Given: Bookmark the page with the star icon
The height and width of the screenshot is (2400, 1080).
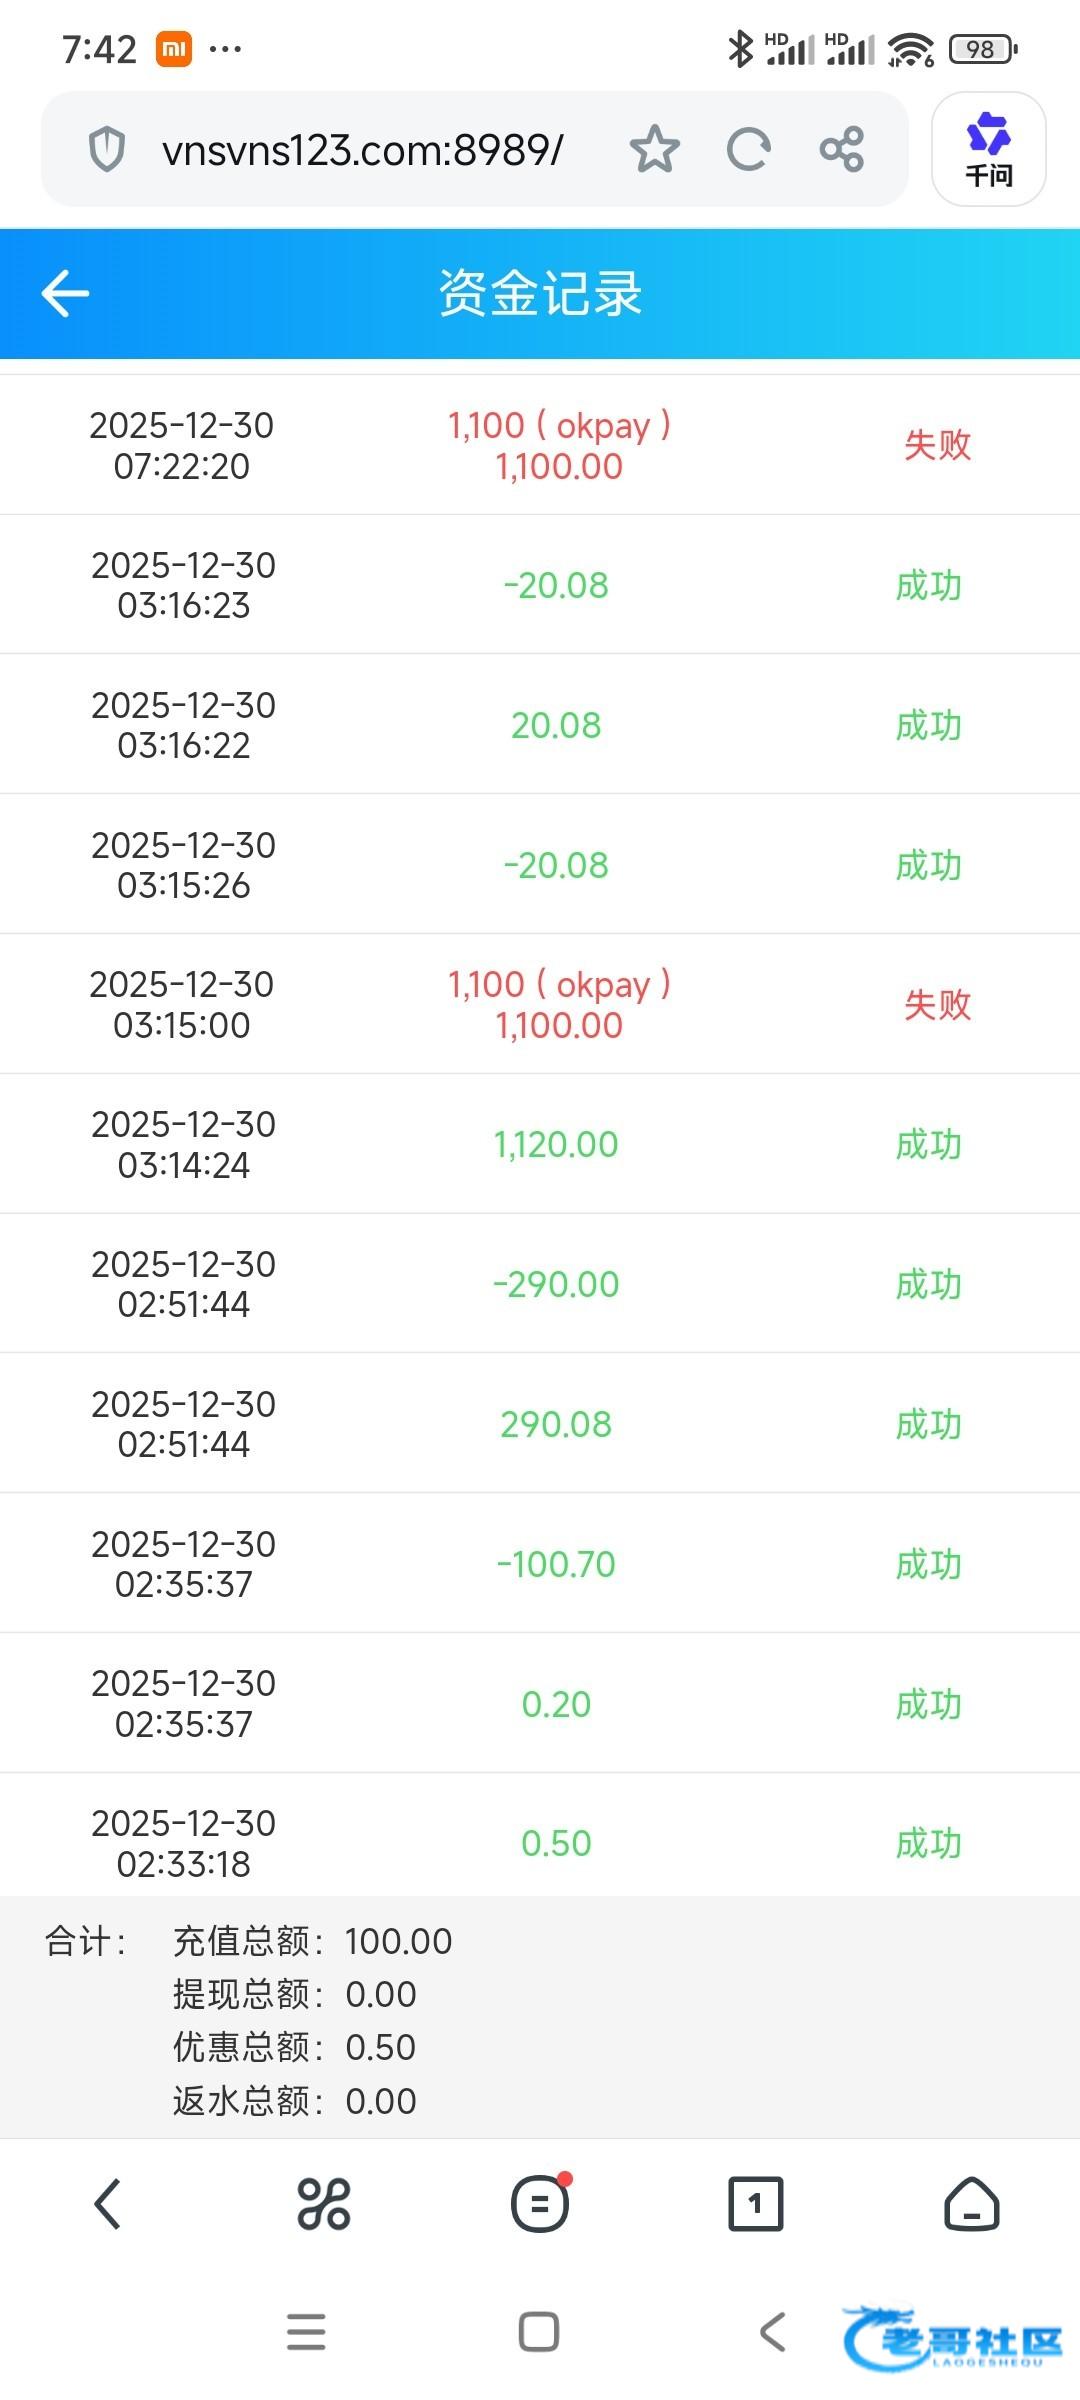Looking at the screenshot, I should tap(654, 150).
